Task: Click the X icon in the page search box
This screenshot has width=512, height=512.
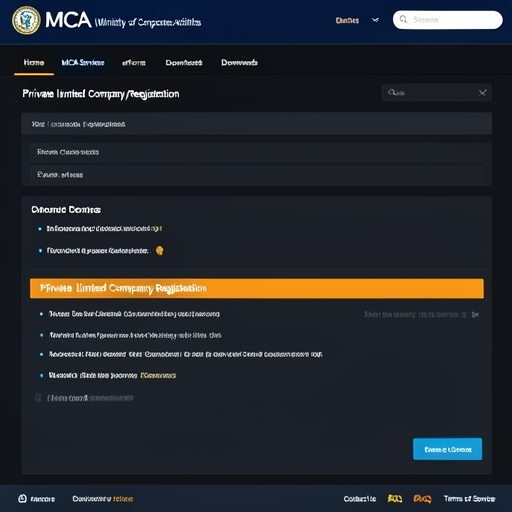Action: [482, 93]
